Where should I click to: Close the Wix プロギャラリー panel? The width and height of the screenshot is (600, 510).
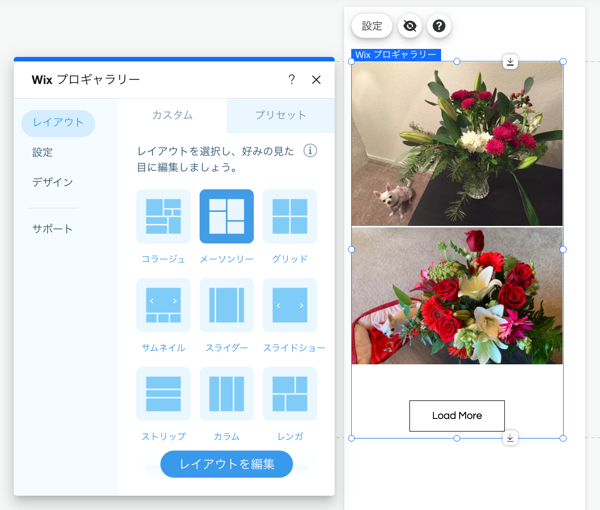pyautogui.click(x=316, y=80)
